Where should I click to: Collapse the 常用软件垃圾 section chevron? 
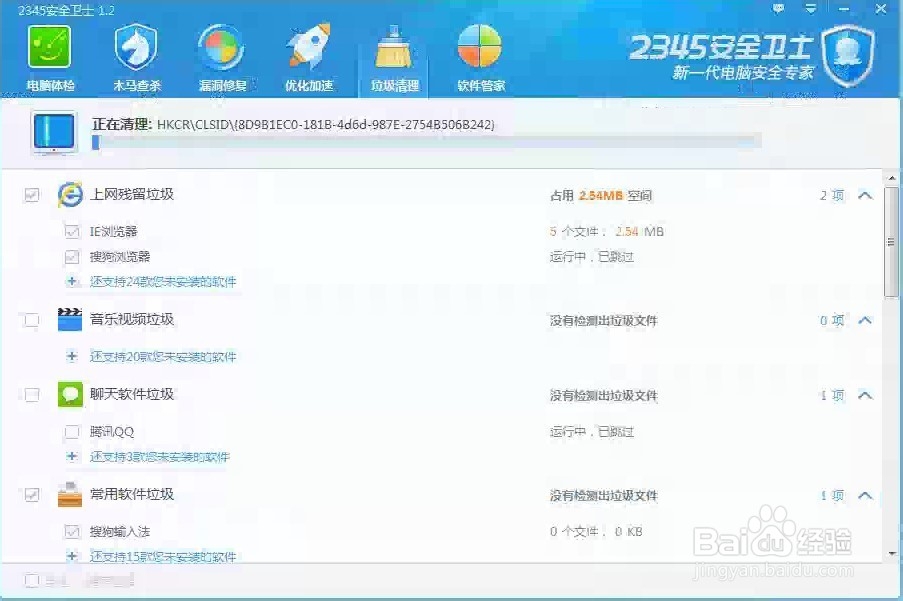pyautogui.click(x=865, y=495)
